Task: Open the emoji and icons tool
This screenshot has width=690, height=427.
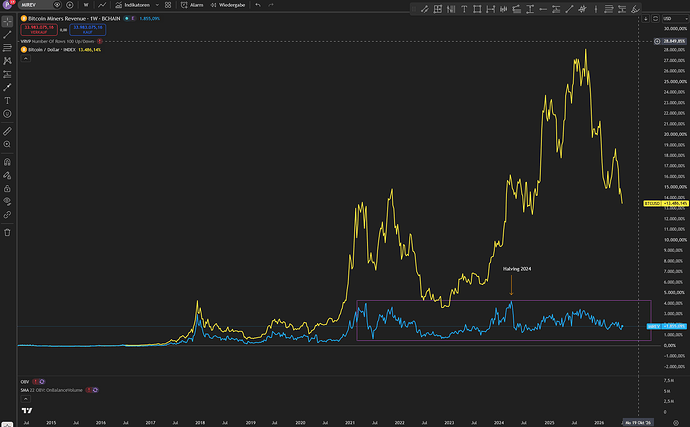Action: [x=7, y=114]
